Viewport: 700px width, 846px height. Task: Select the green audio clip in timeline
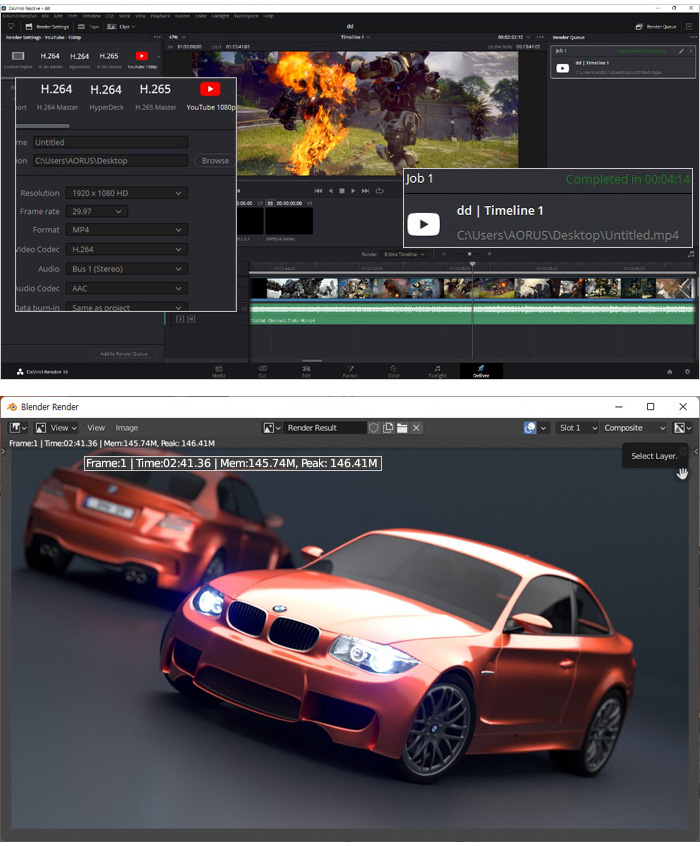tap(472, 313)
